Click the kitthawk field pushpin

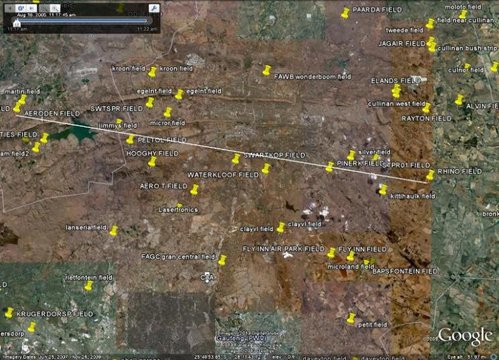383,190
